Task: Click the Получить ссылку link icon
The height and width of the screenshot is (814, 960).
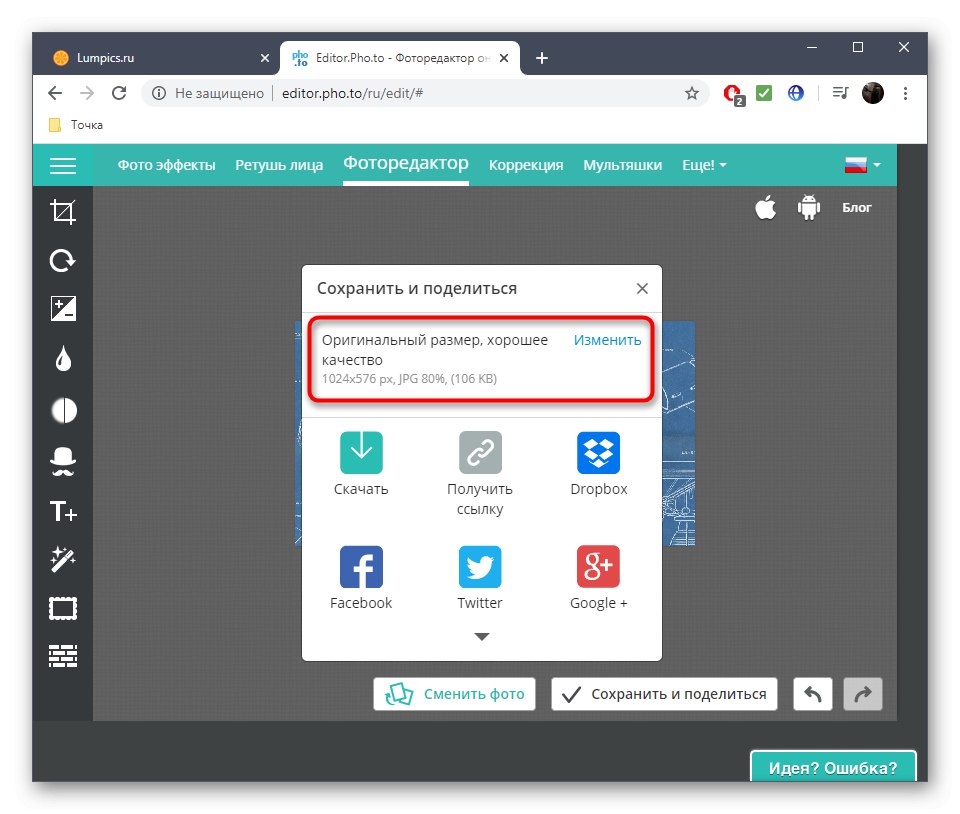Action: [x=480, y=452]
